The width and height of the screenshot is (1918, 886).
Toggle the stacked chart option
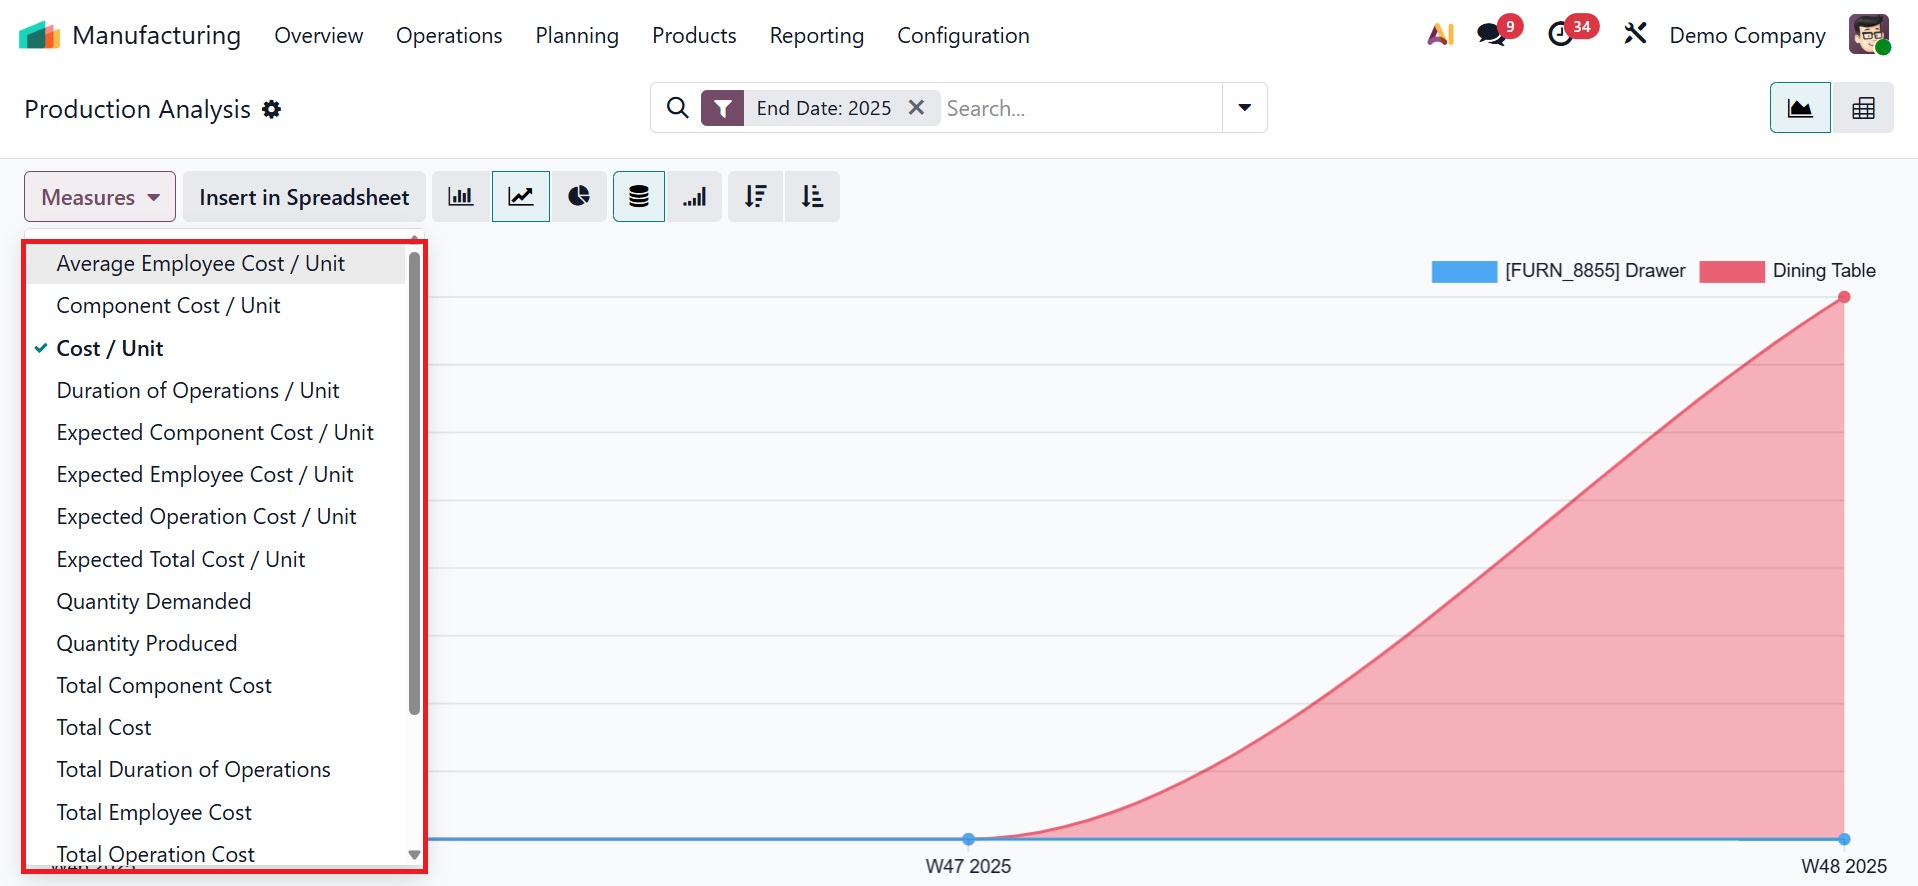(639, 197)
